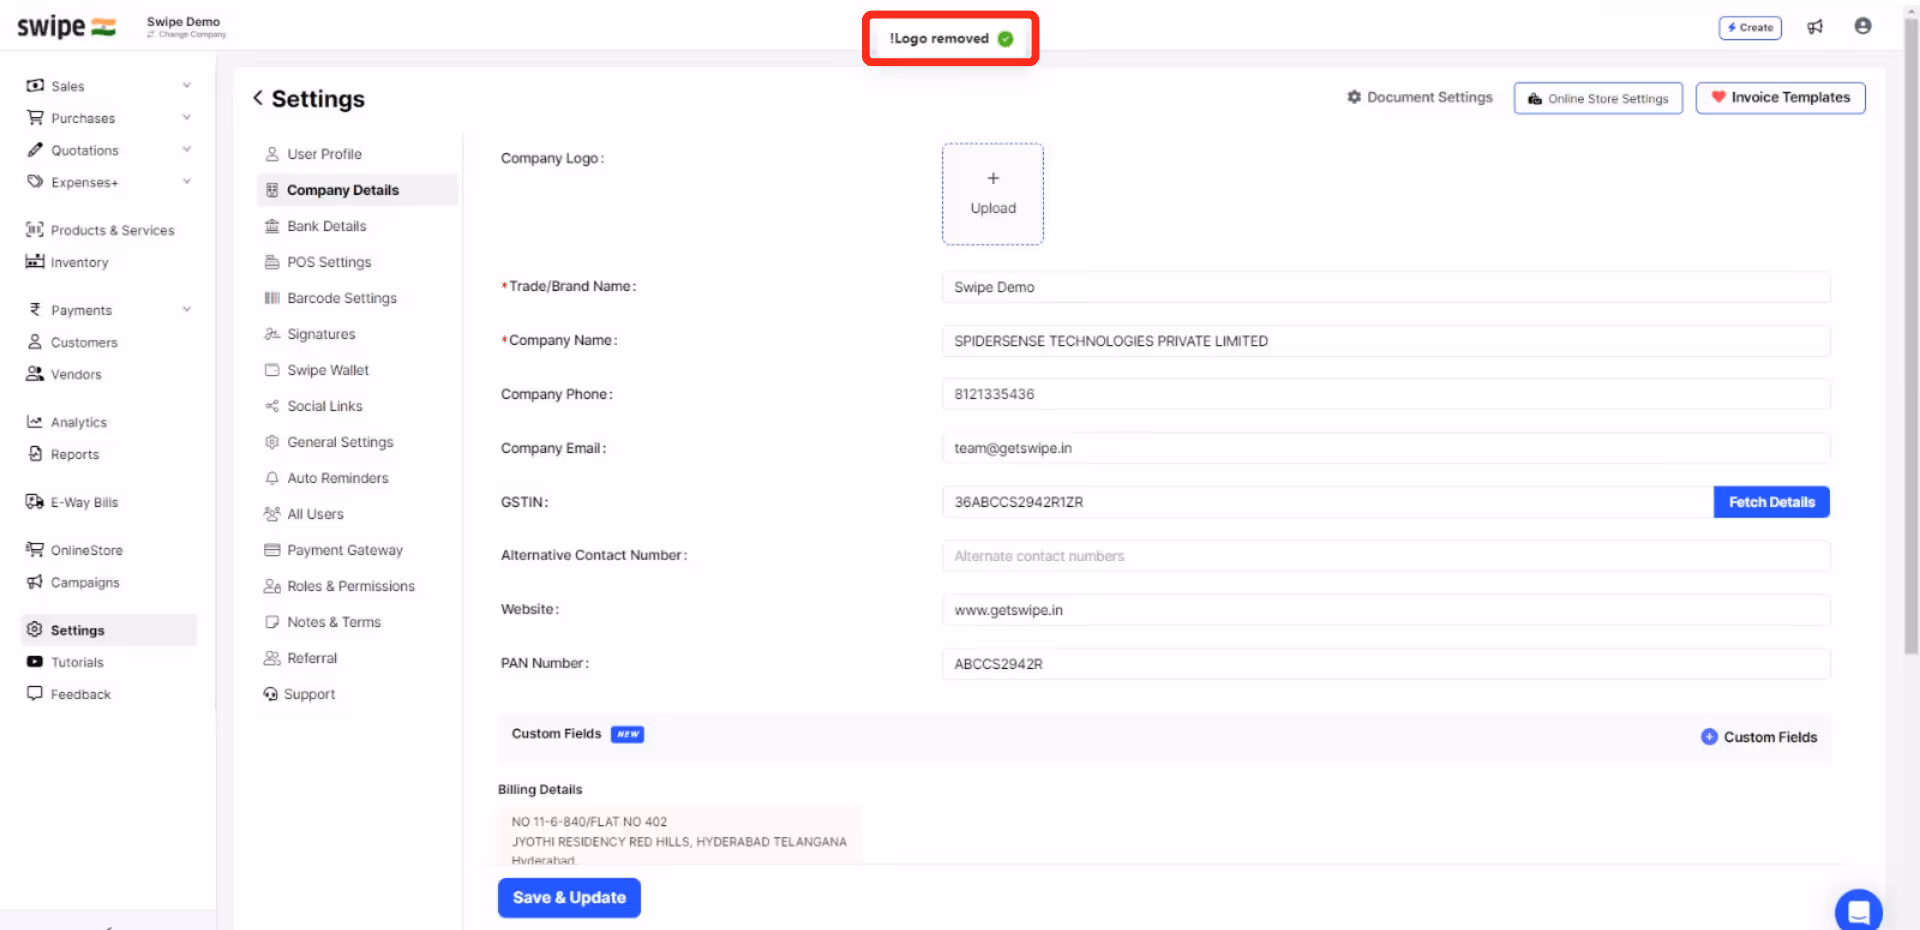Image resolution: width=1920 pixels, height=930 pixels.
Task: Open Invoice Templates button
Action: point(1780,98)
